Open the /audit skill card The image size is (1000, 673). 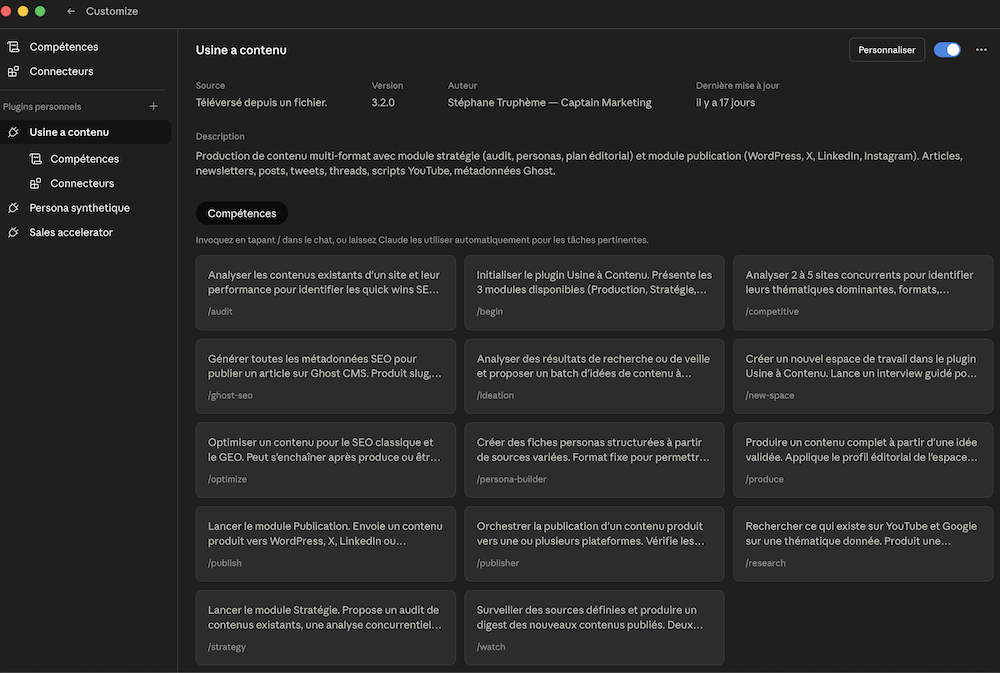click(325, 292)
